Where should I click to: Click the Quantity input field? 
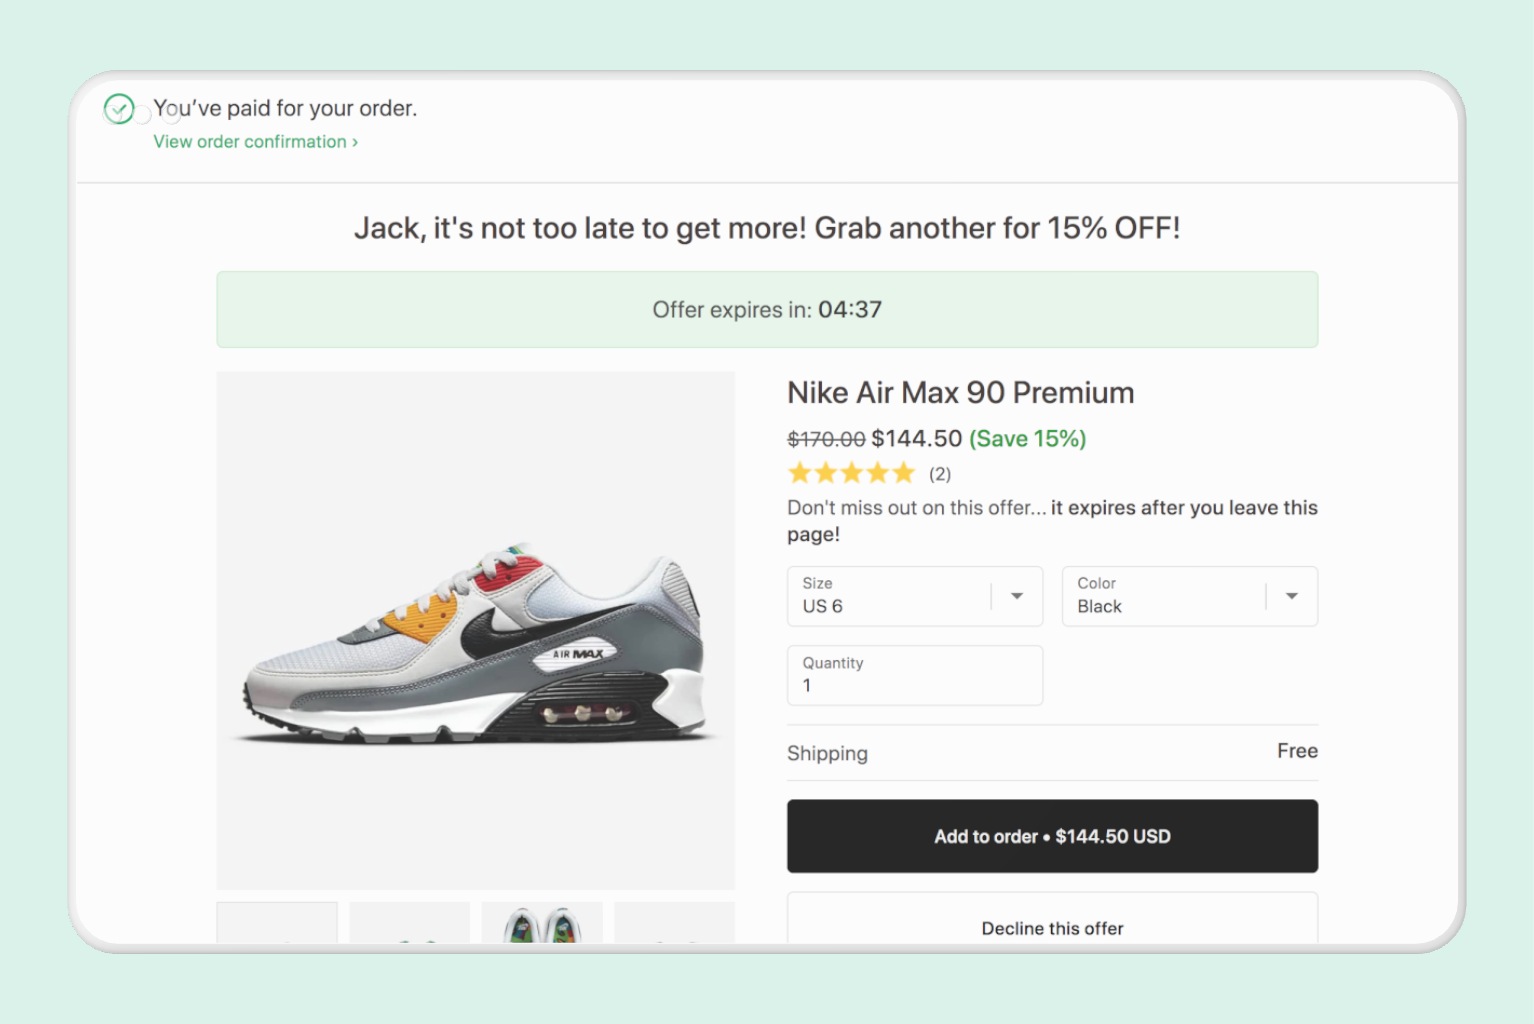[x=914, y=676]
